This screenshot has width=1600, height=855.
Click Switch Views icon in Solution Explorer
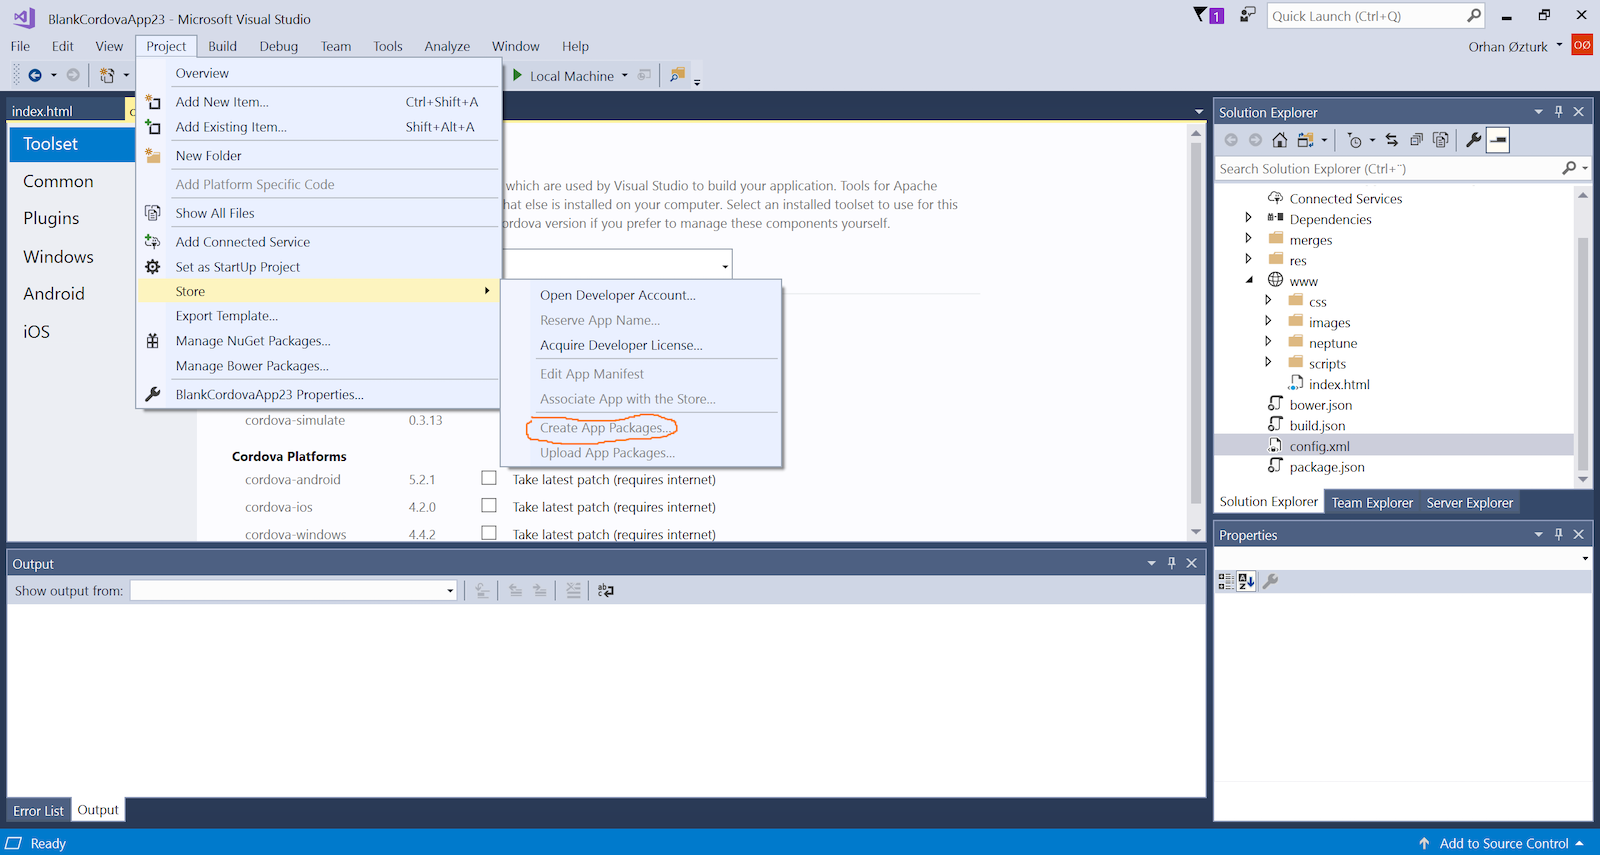(1306, 140)
